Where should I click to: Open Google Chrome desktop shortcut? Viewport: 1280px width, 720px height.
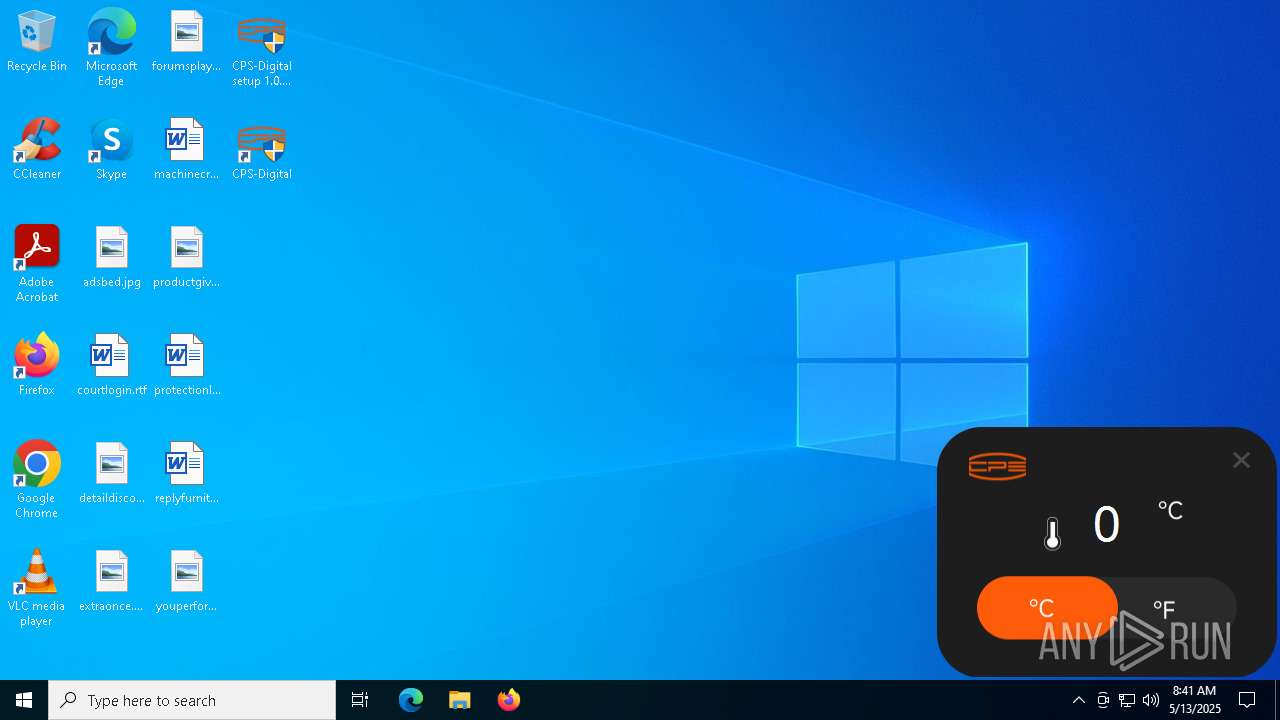point(37,480)
